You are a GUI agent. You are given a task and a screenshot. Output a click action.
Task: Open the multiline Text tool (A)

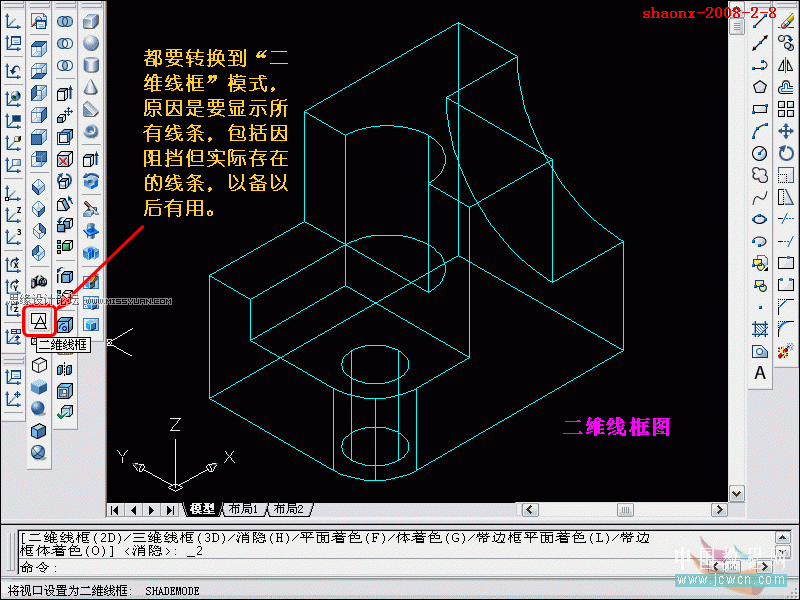point(760,373)
